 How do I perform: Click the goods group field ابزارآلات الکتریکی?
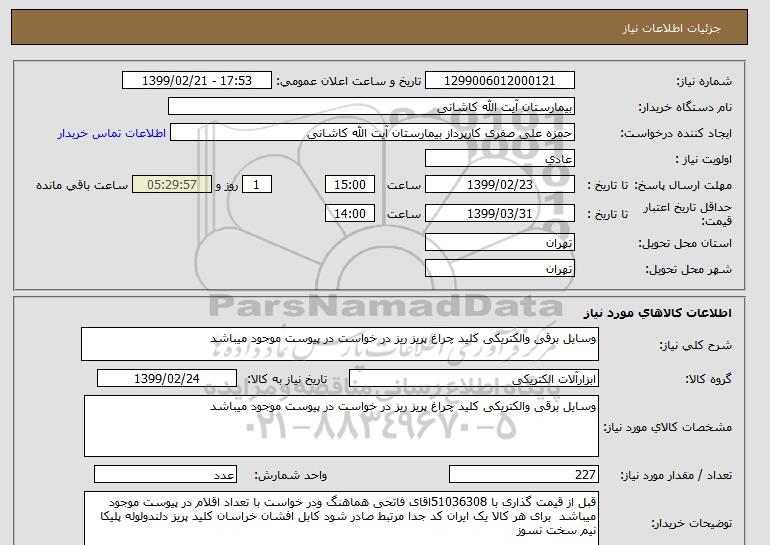click(x=473, y=379)
